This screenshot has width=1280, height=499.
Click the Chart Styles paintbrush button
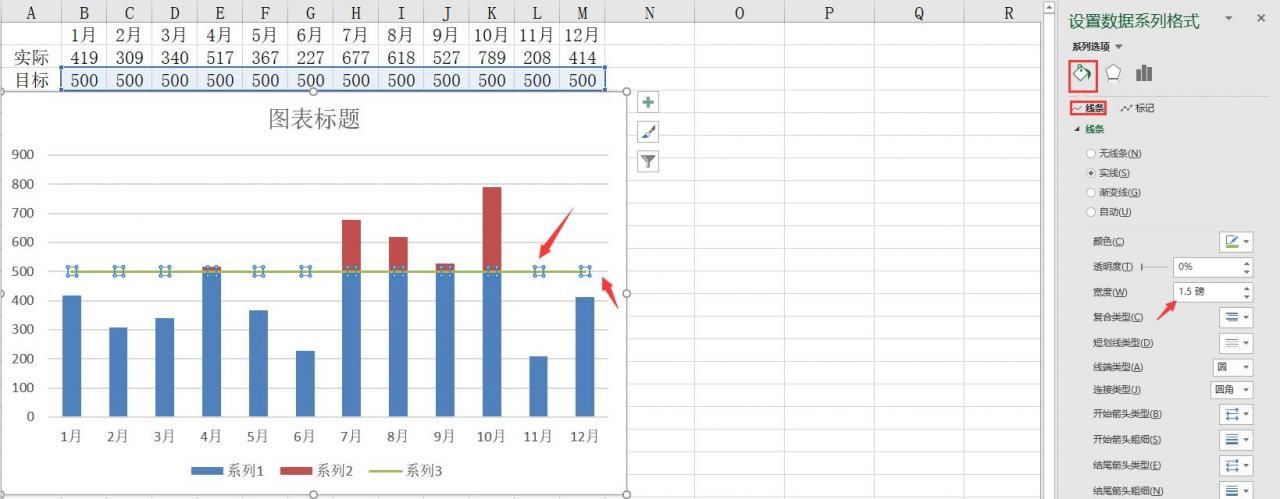coord(648,132)
